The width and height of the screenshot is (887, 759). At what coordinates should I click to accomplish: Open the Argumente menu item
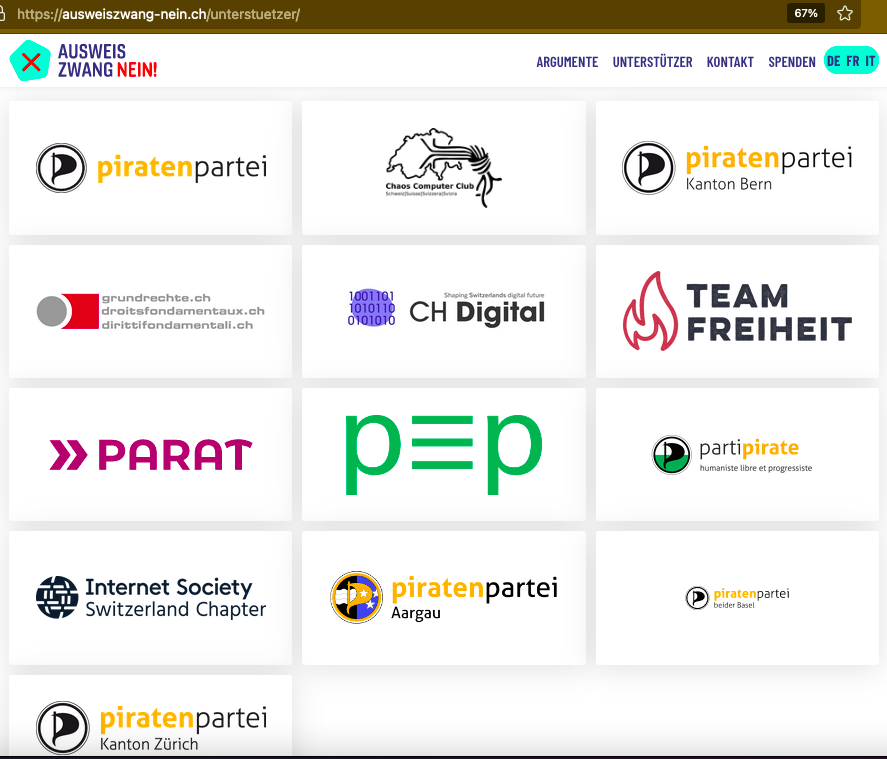pos(567,62)
